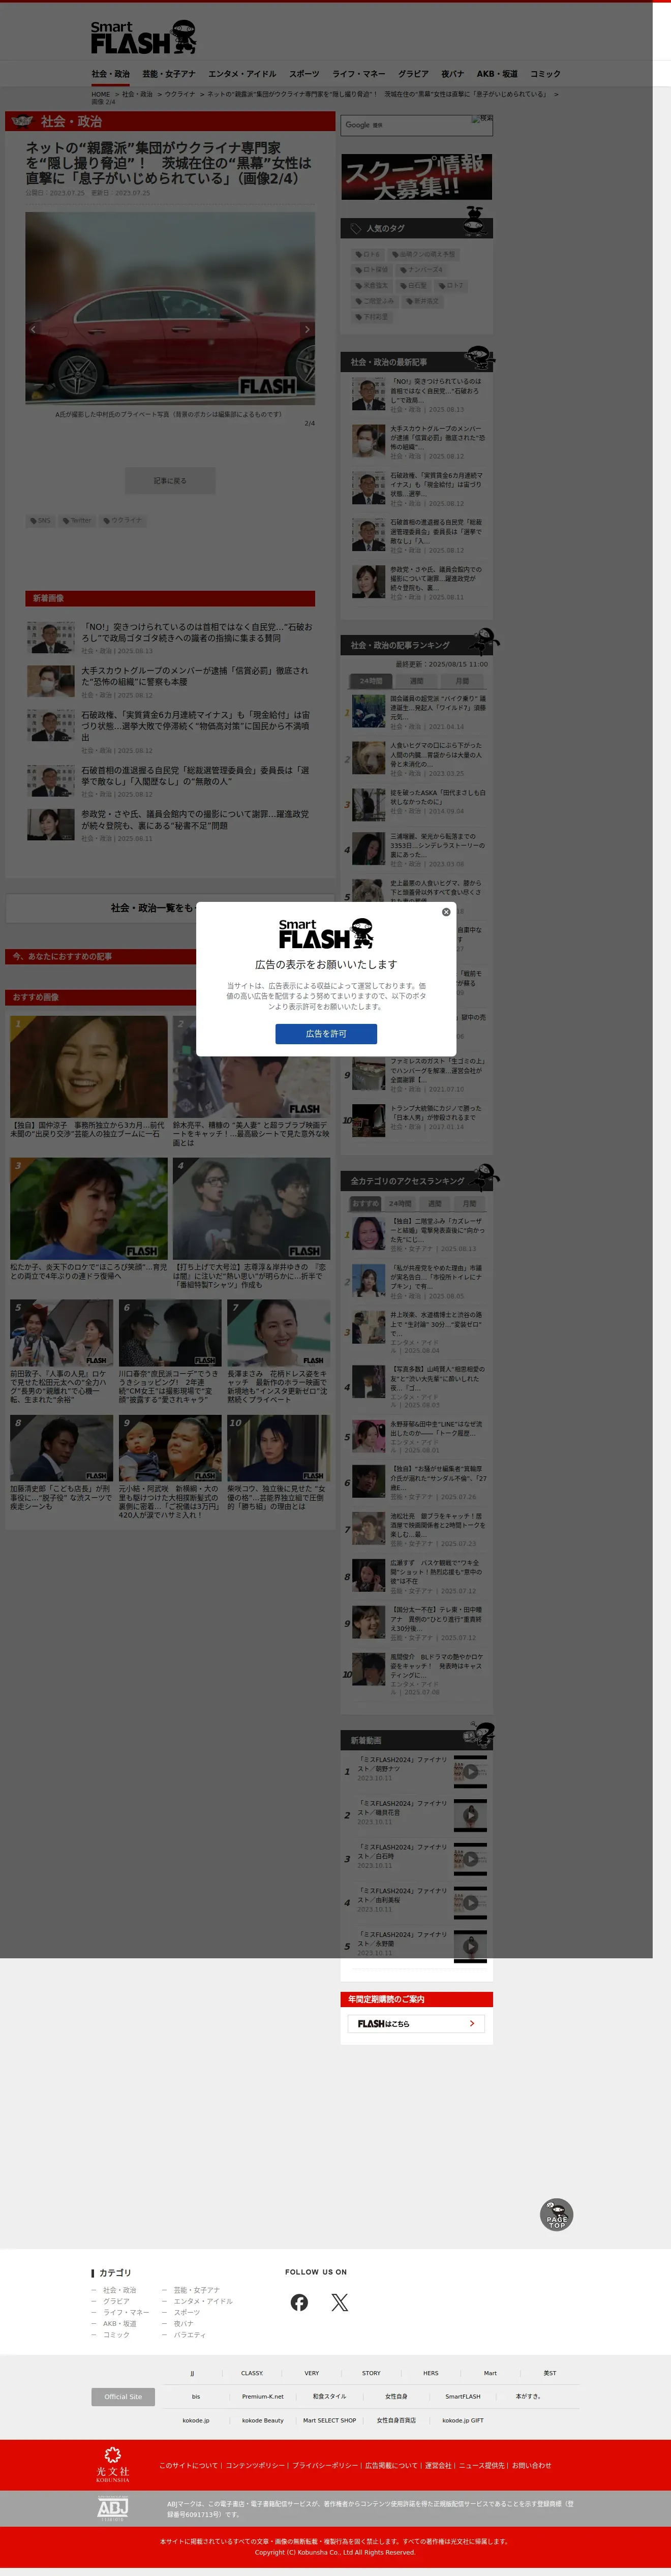
Task: Open the Facebook follow icon
Action: (x=299, y=2303)
